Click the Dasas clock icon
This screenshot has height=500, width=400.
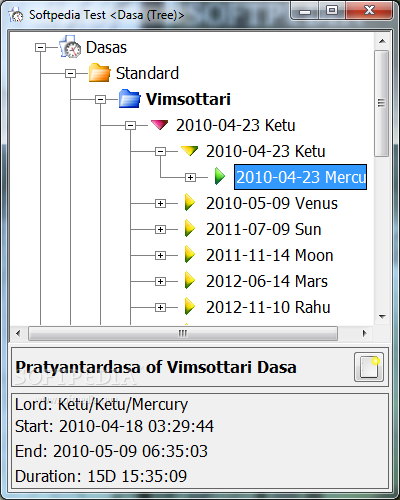click(70, 47)
